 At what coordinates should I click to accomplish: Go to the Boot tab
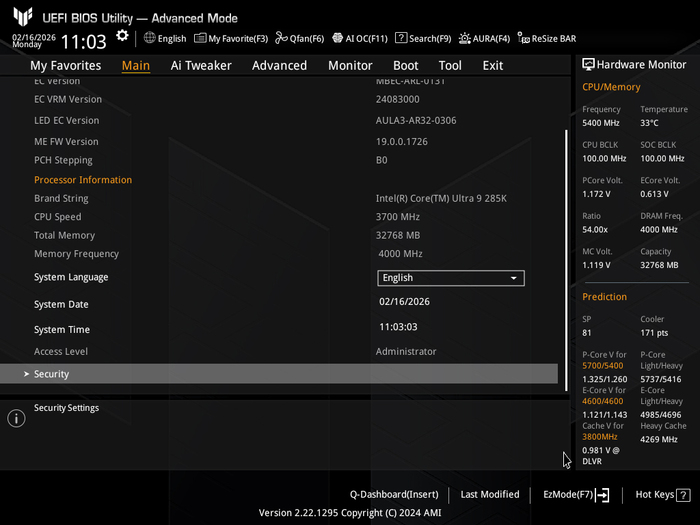(x=406, y=65)
